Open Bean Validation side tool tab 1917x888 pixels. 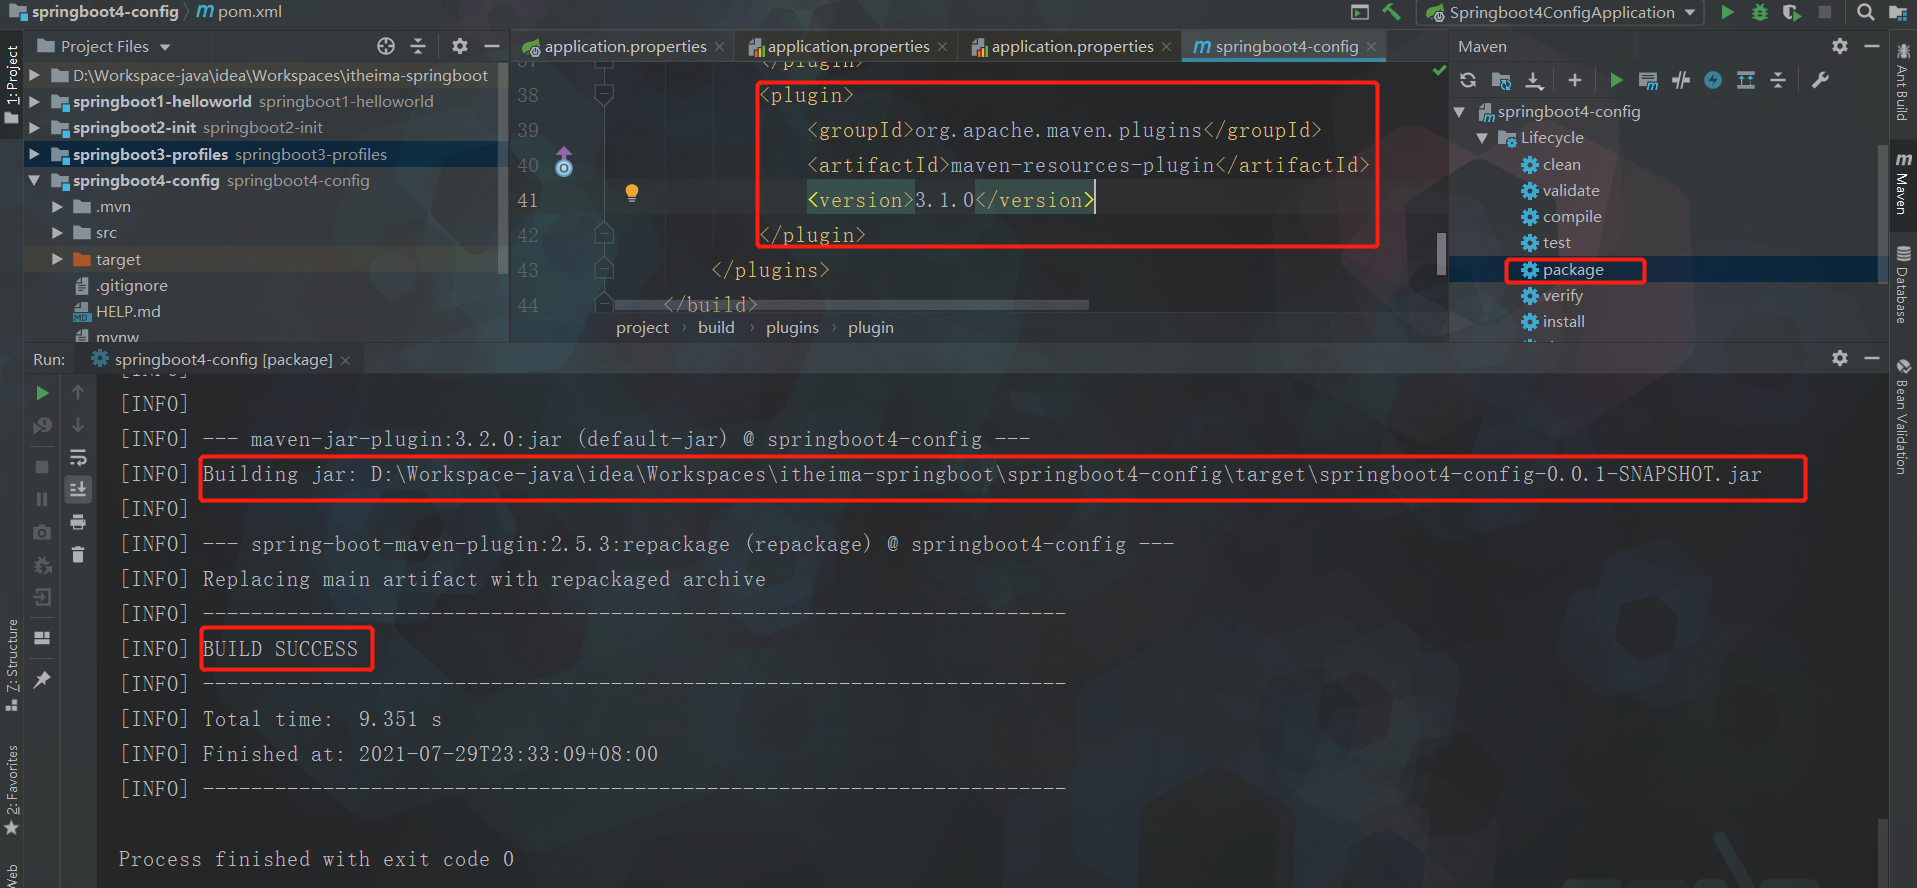click(x=1902, y=416)
